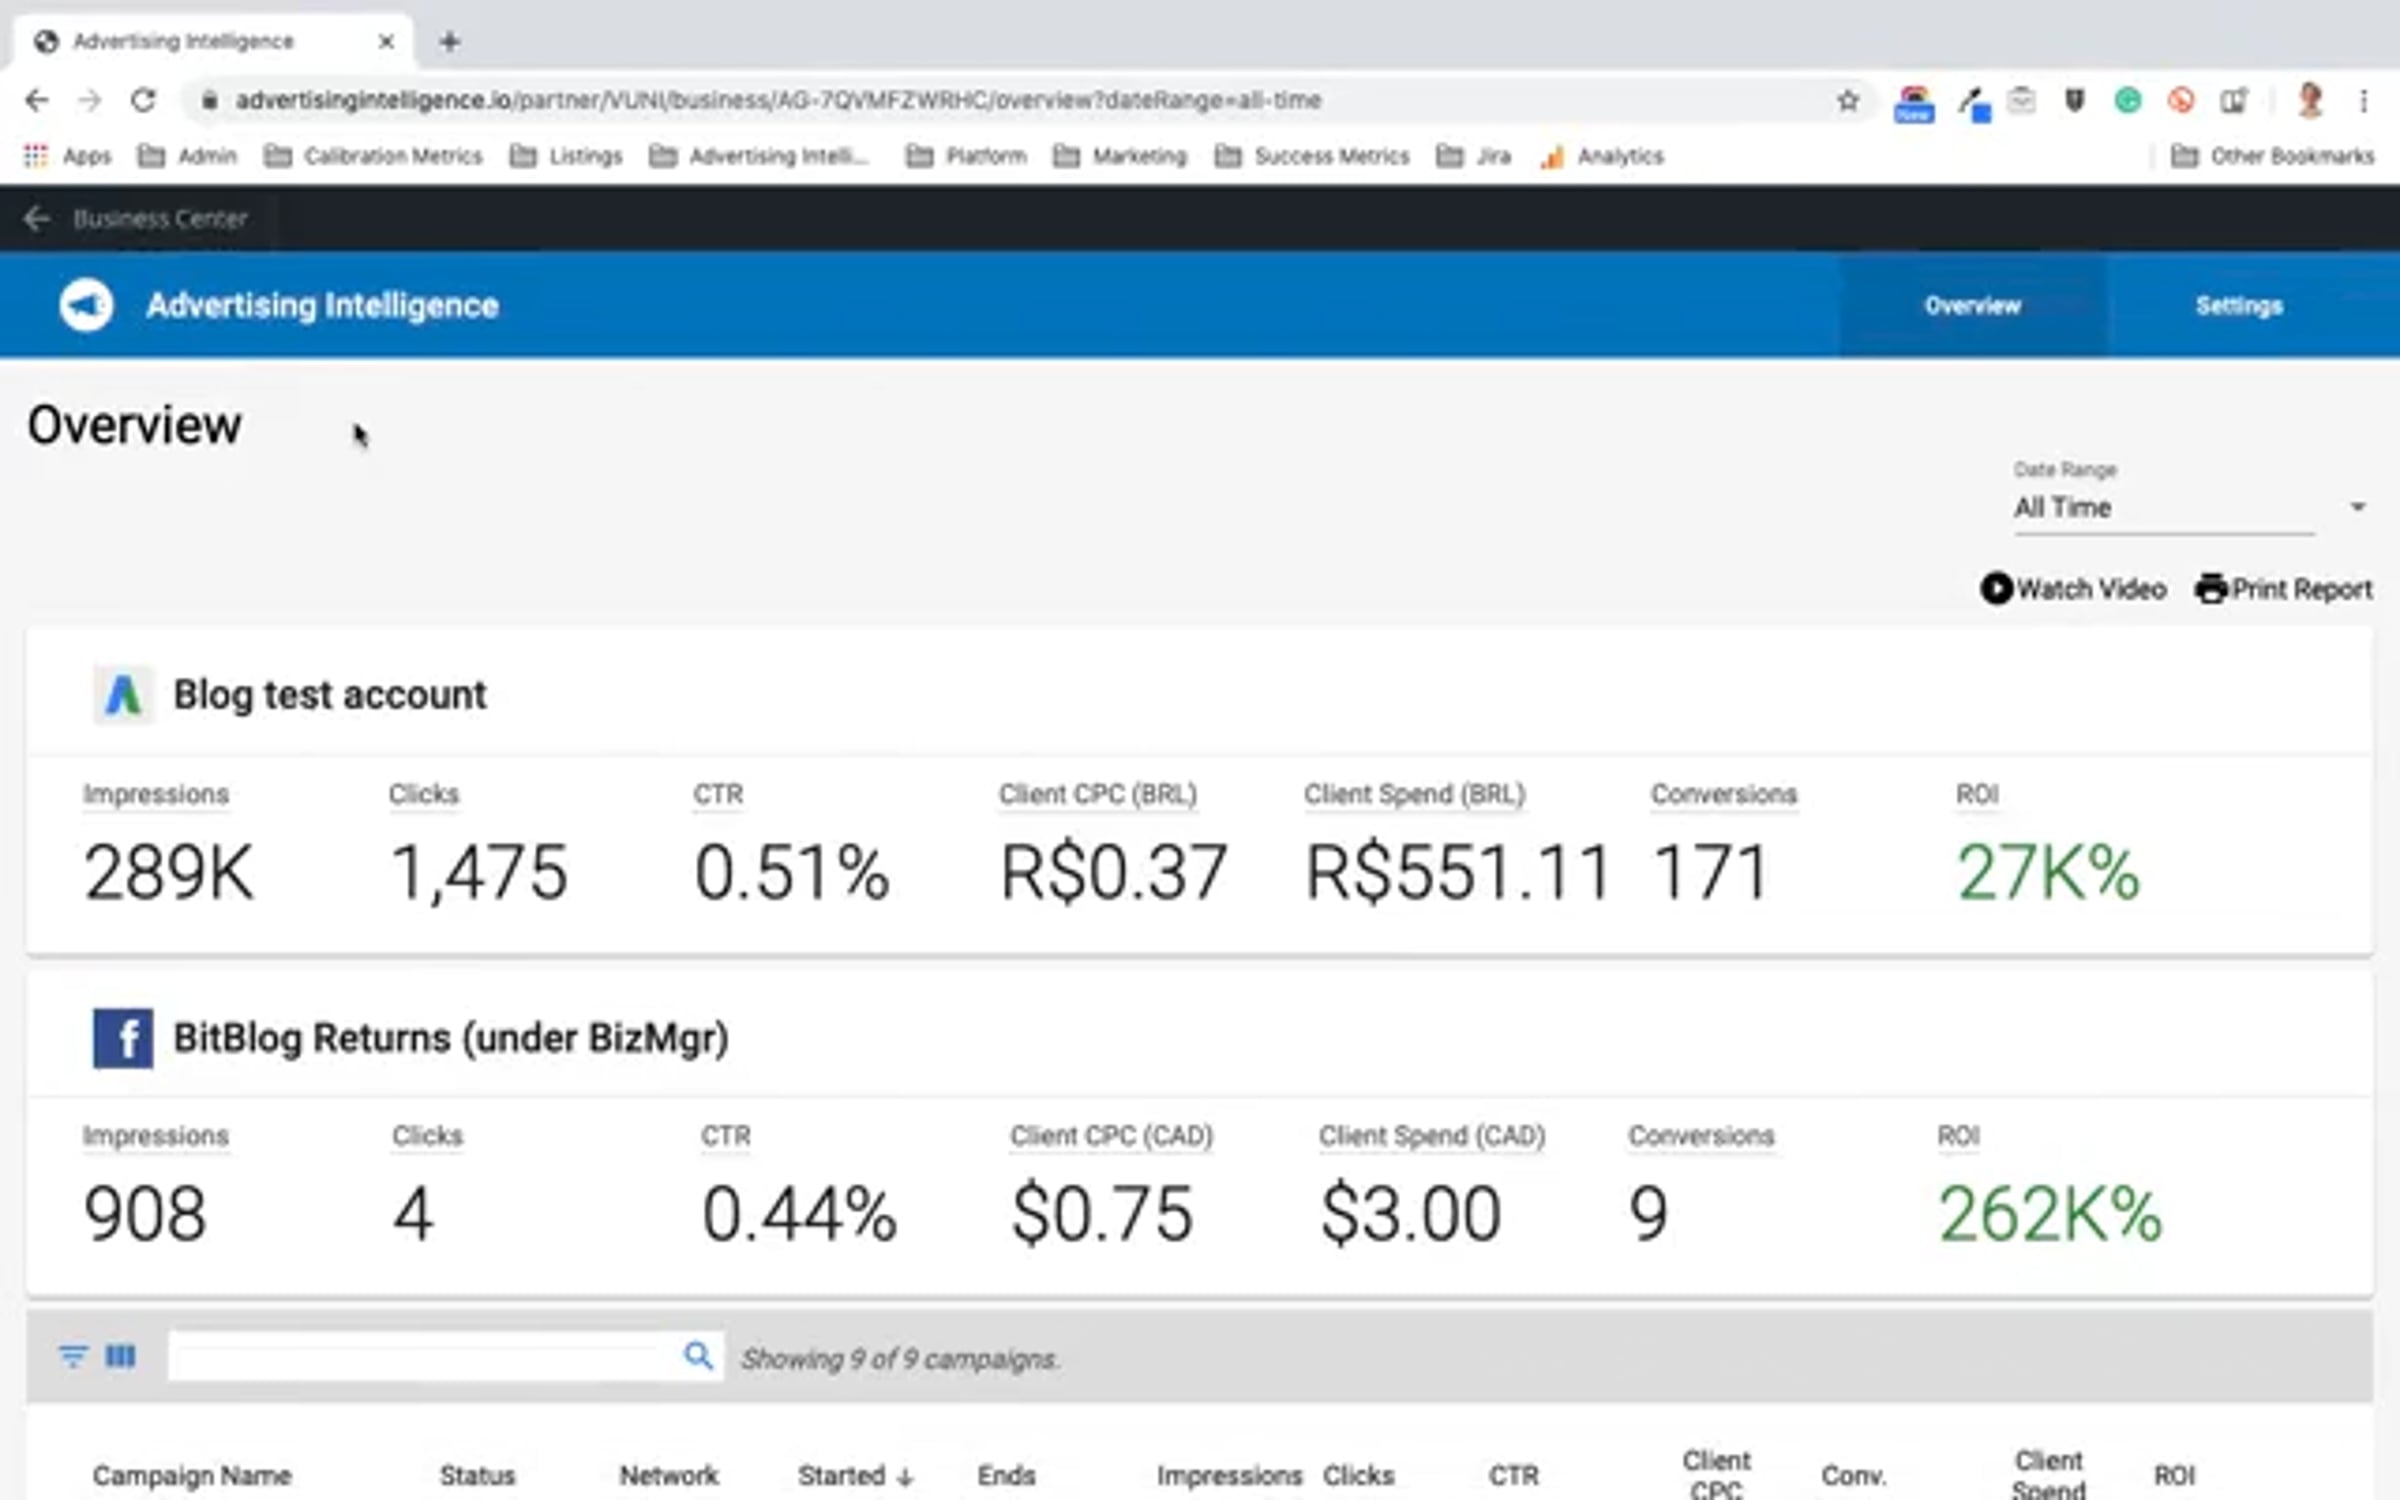Click the green circle extension icon
The width and height of the screenshot is (2400, 1500).
click(x=2128, y=100)
